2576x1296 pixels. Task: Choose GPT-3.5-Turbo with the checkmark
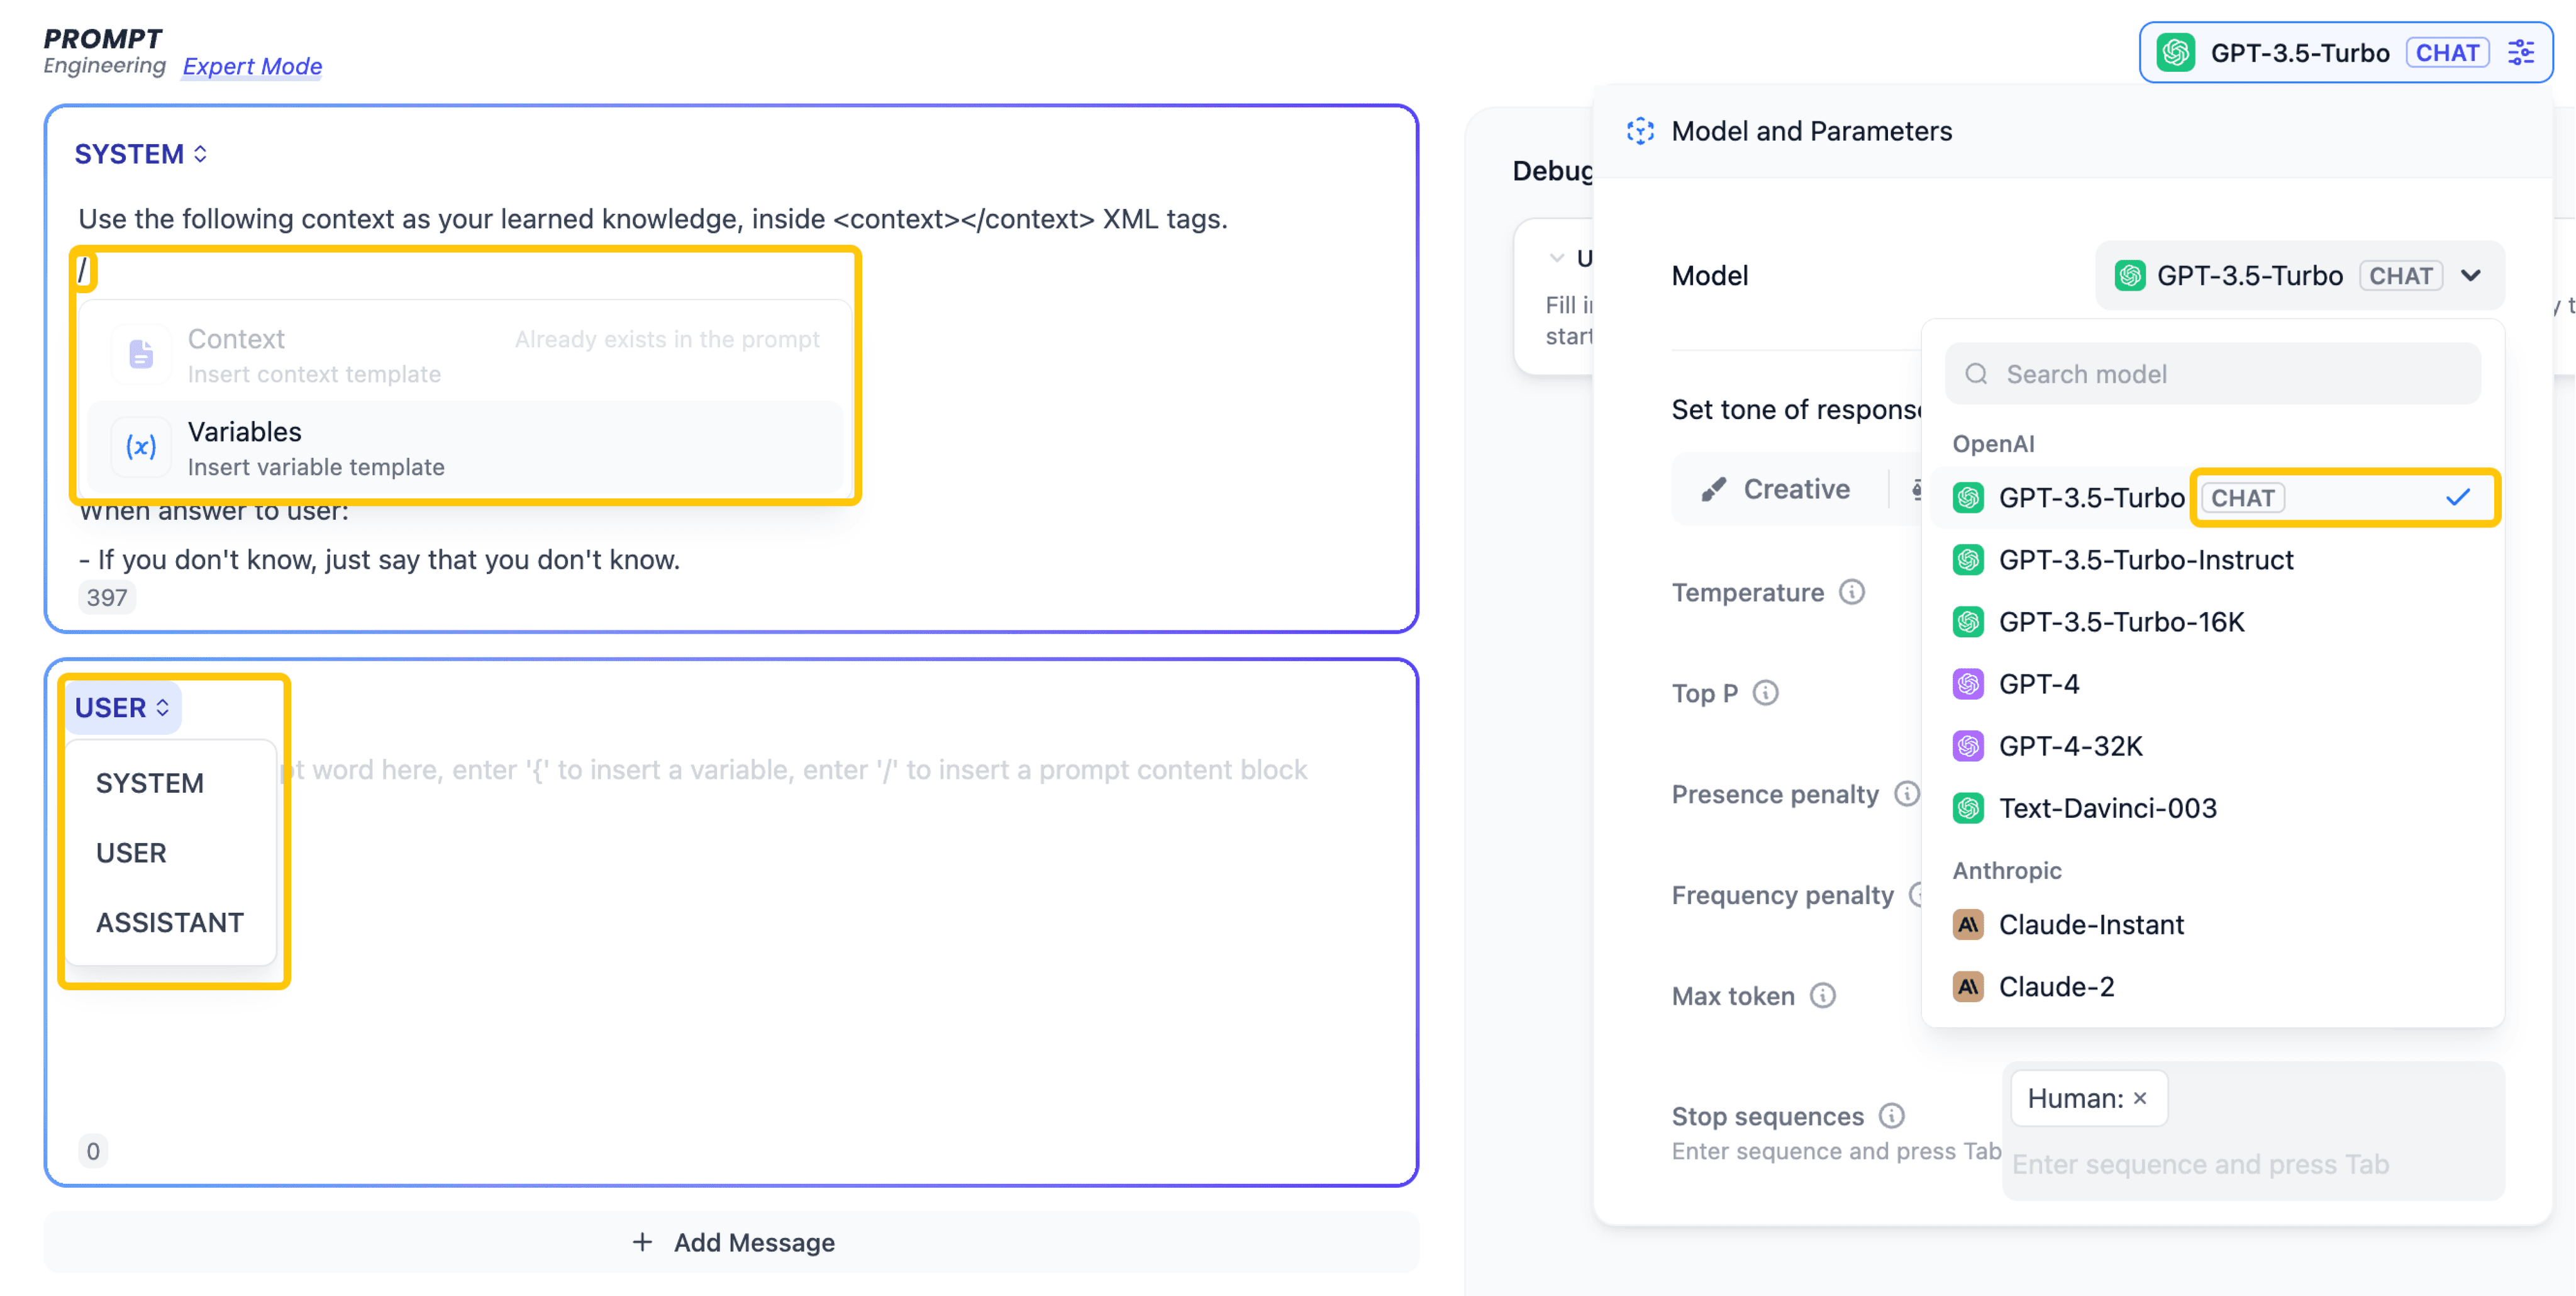(2213, 498)
